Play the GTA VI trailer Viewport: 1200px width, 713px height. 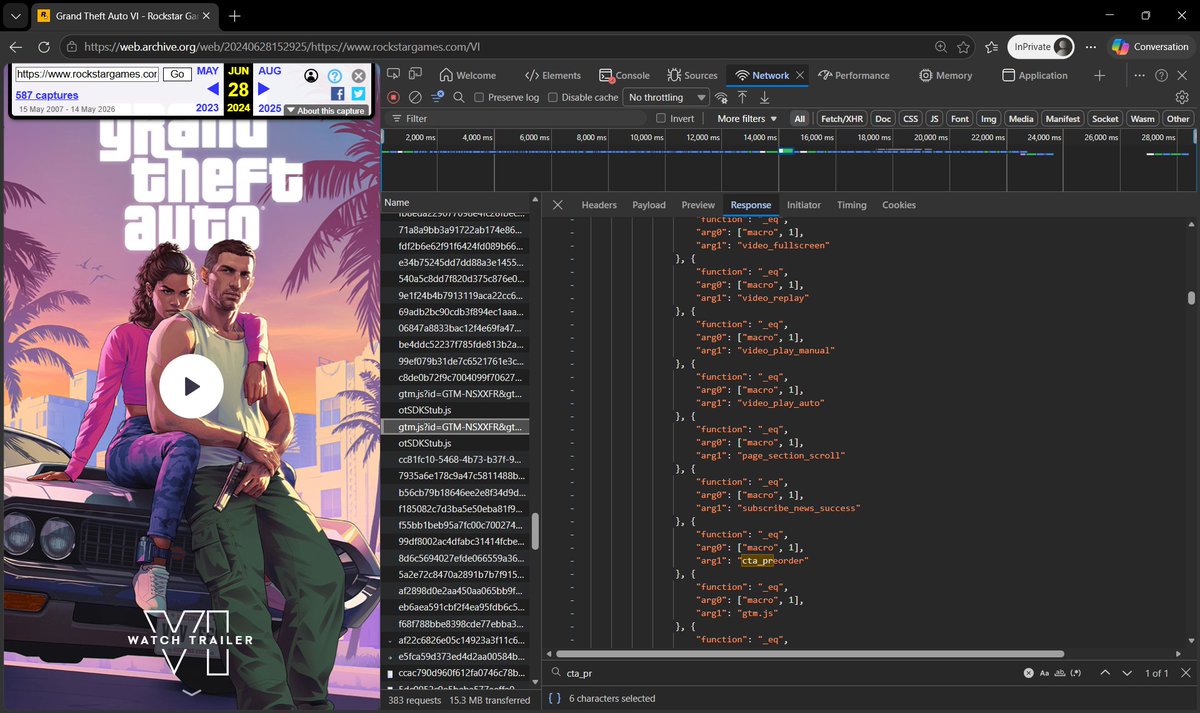191,386
